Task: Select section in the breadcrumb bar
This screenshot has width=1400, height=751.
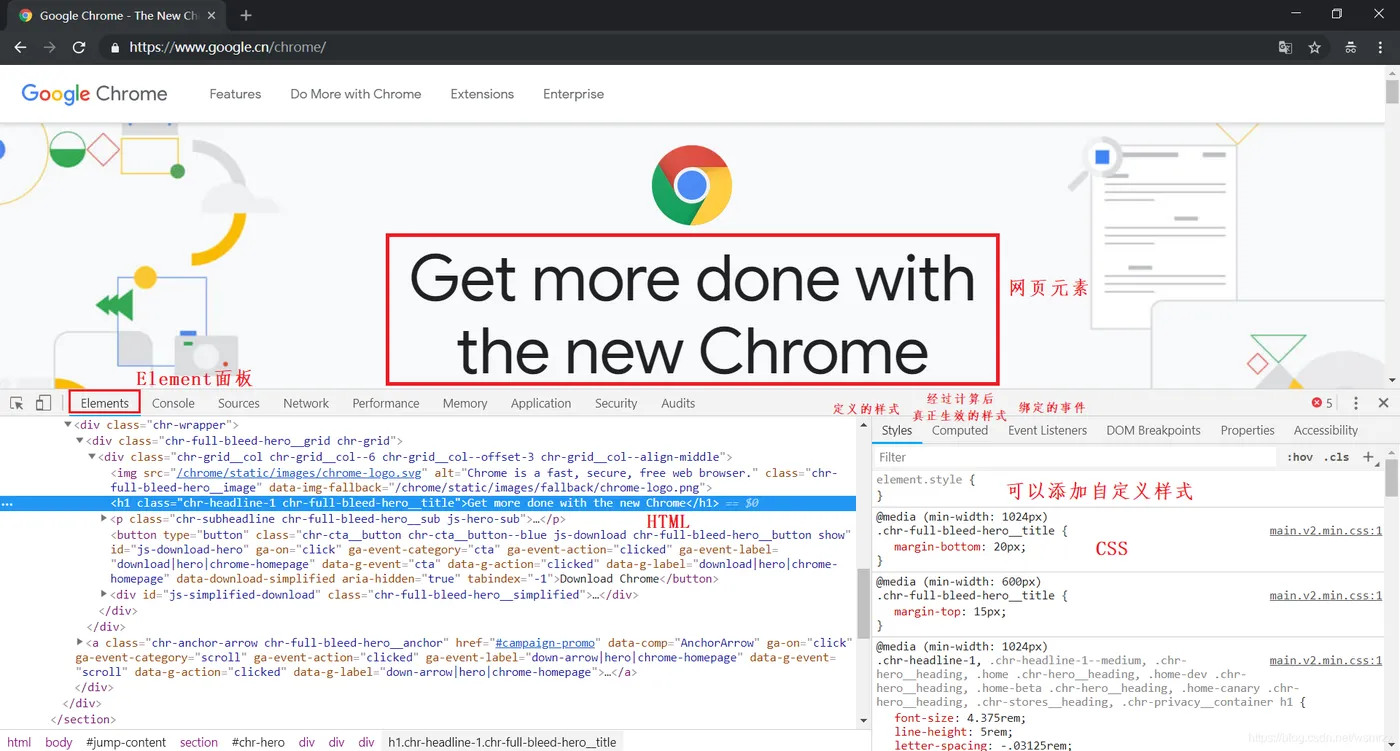Action: pyautogui.click(x=199, y=742)
